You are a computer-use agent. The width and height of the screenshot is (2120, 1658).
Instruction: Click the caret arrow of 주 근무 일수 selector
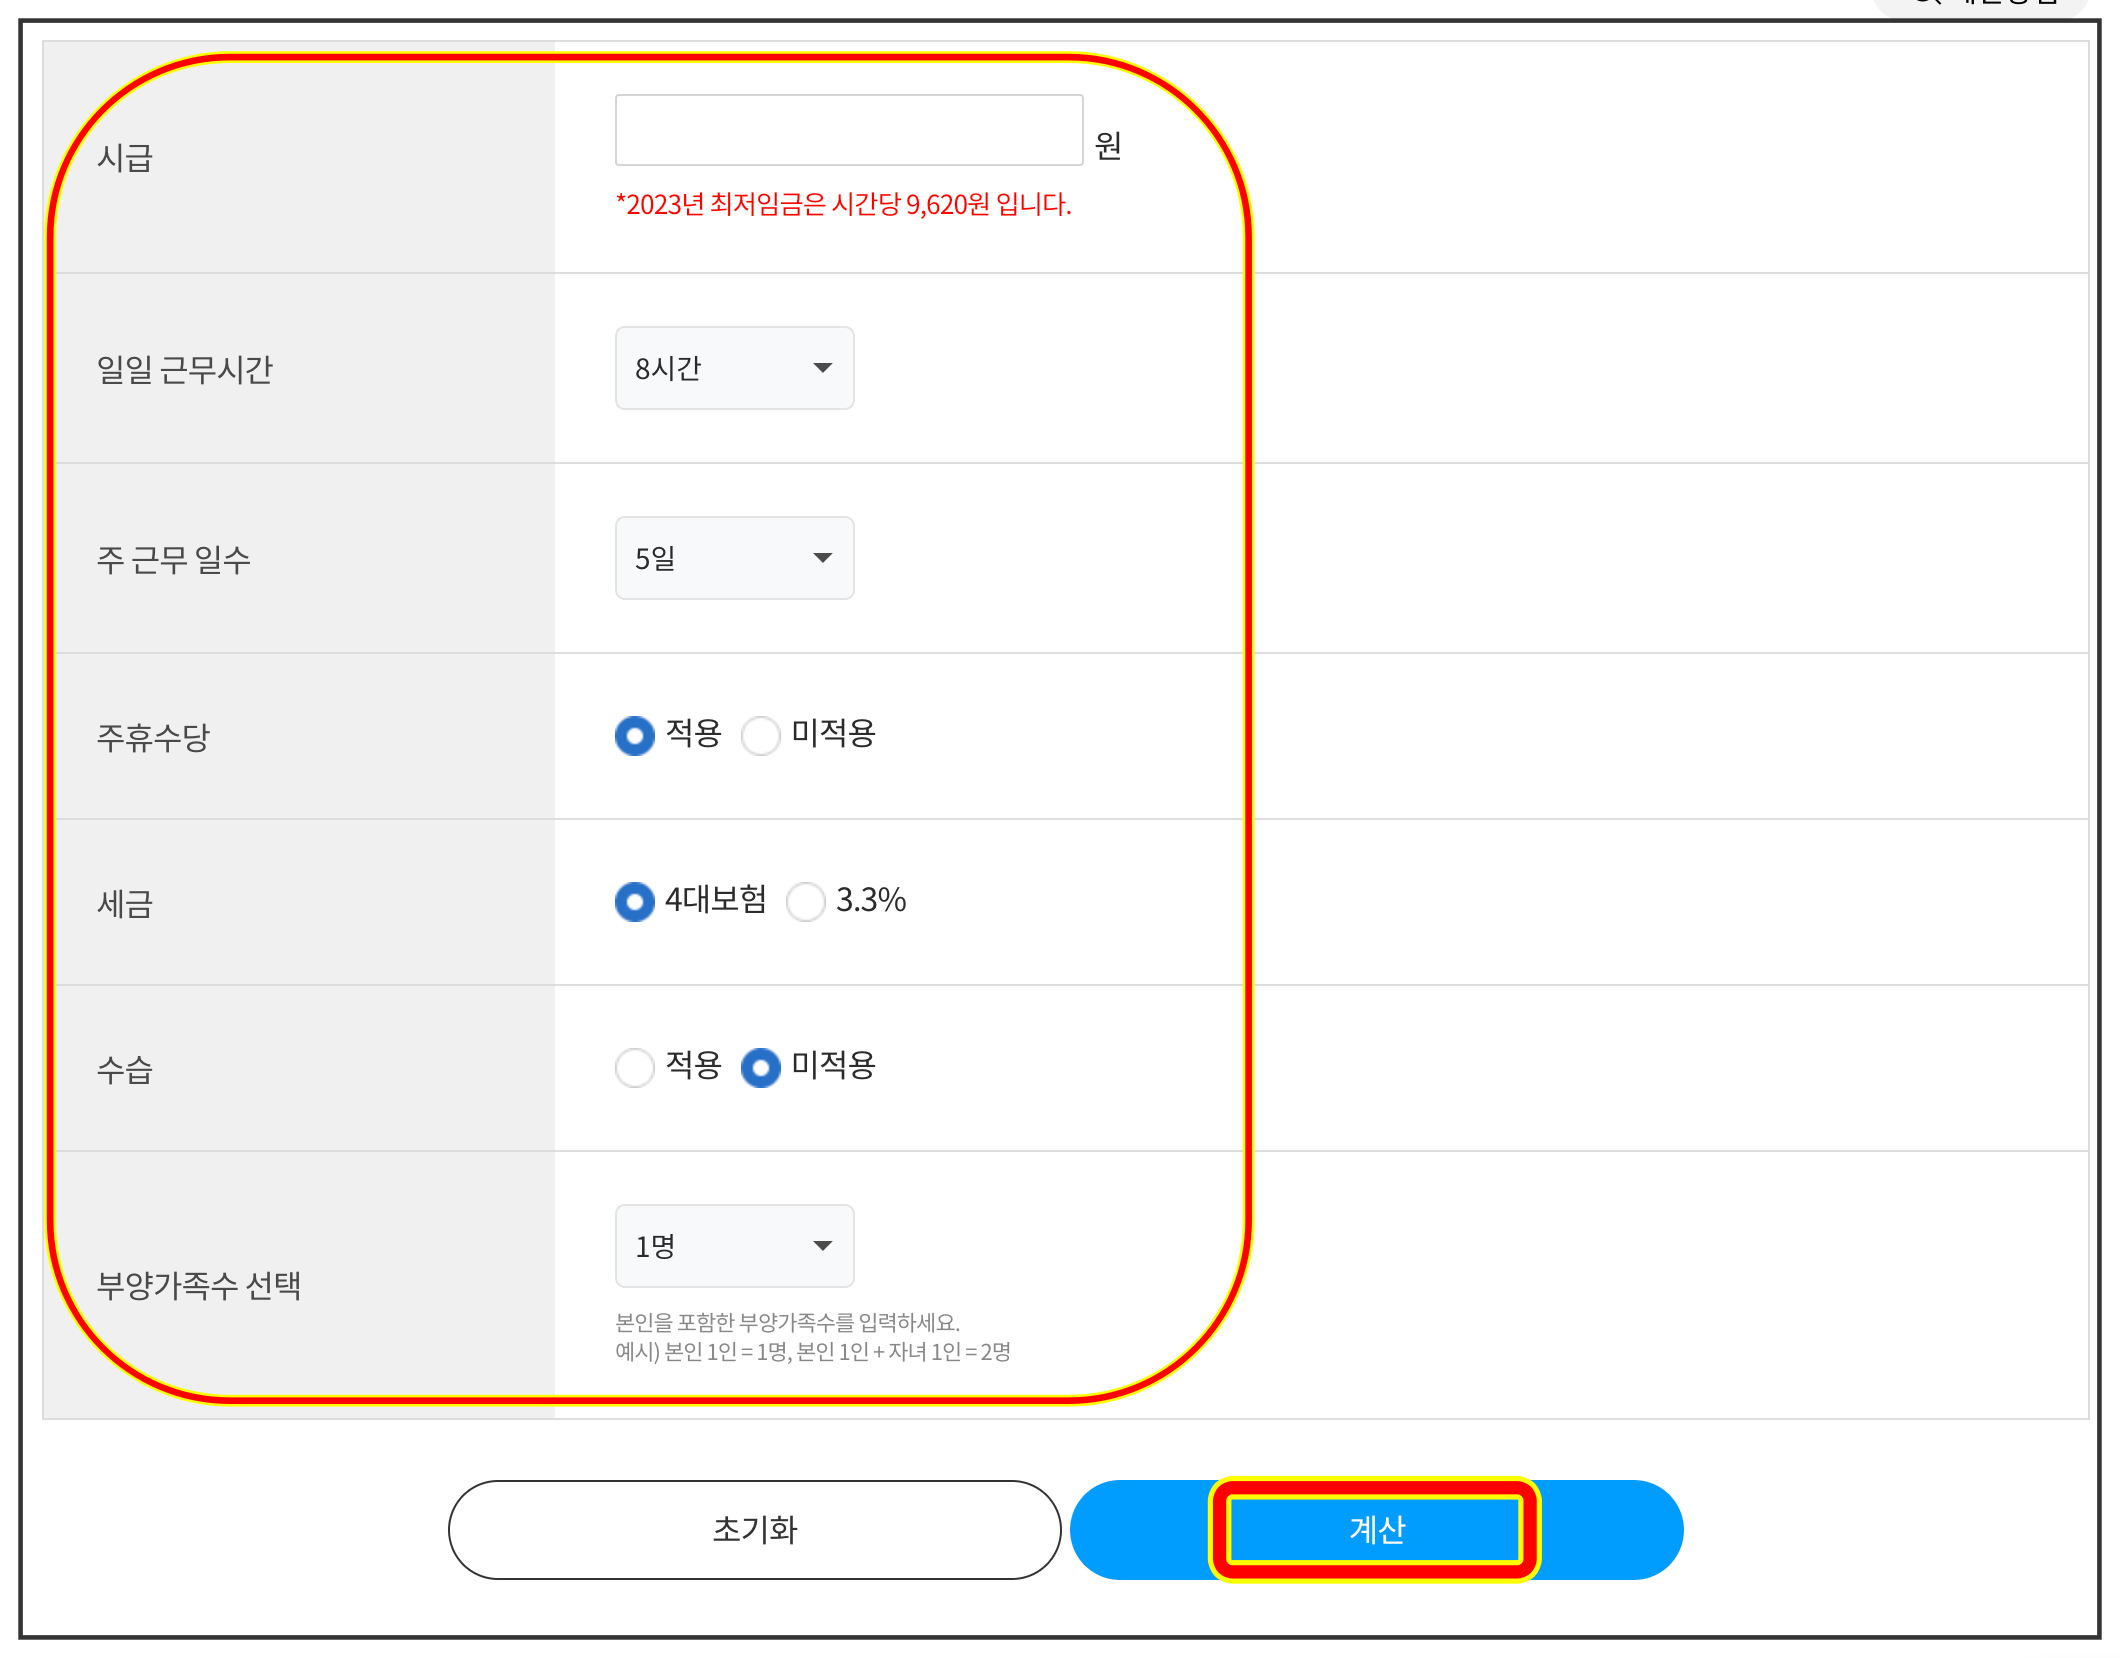(822, 558)
